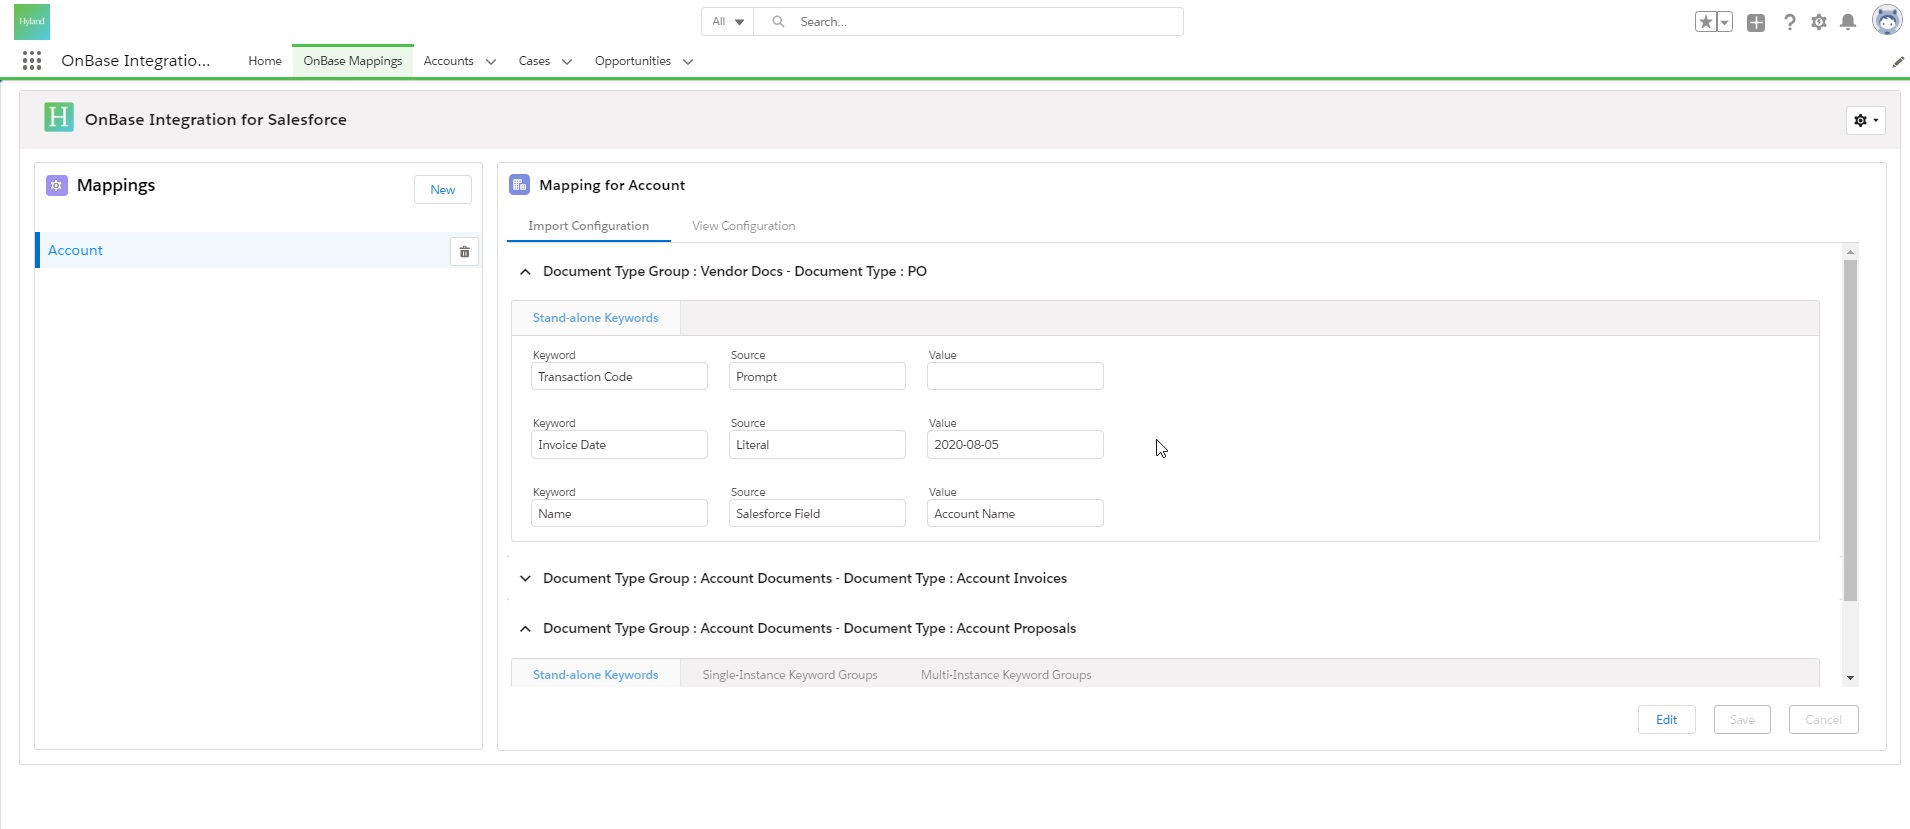Click the edit page pencil icon
The height and width of the screenshot is (829, 1910).
[x=1897, y=62]
